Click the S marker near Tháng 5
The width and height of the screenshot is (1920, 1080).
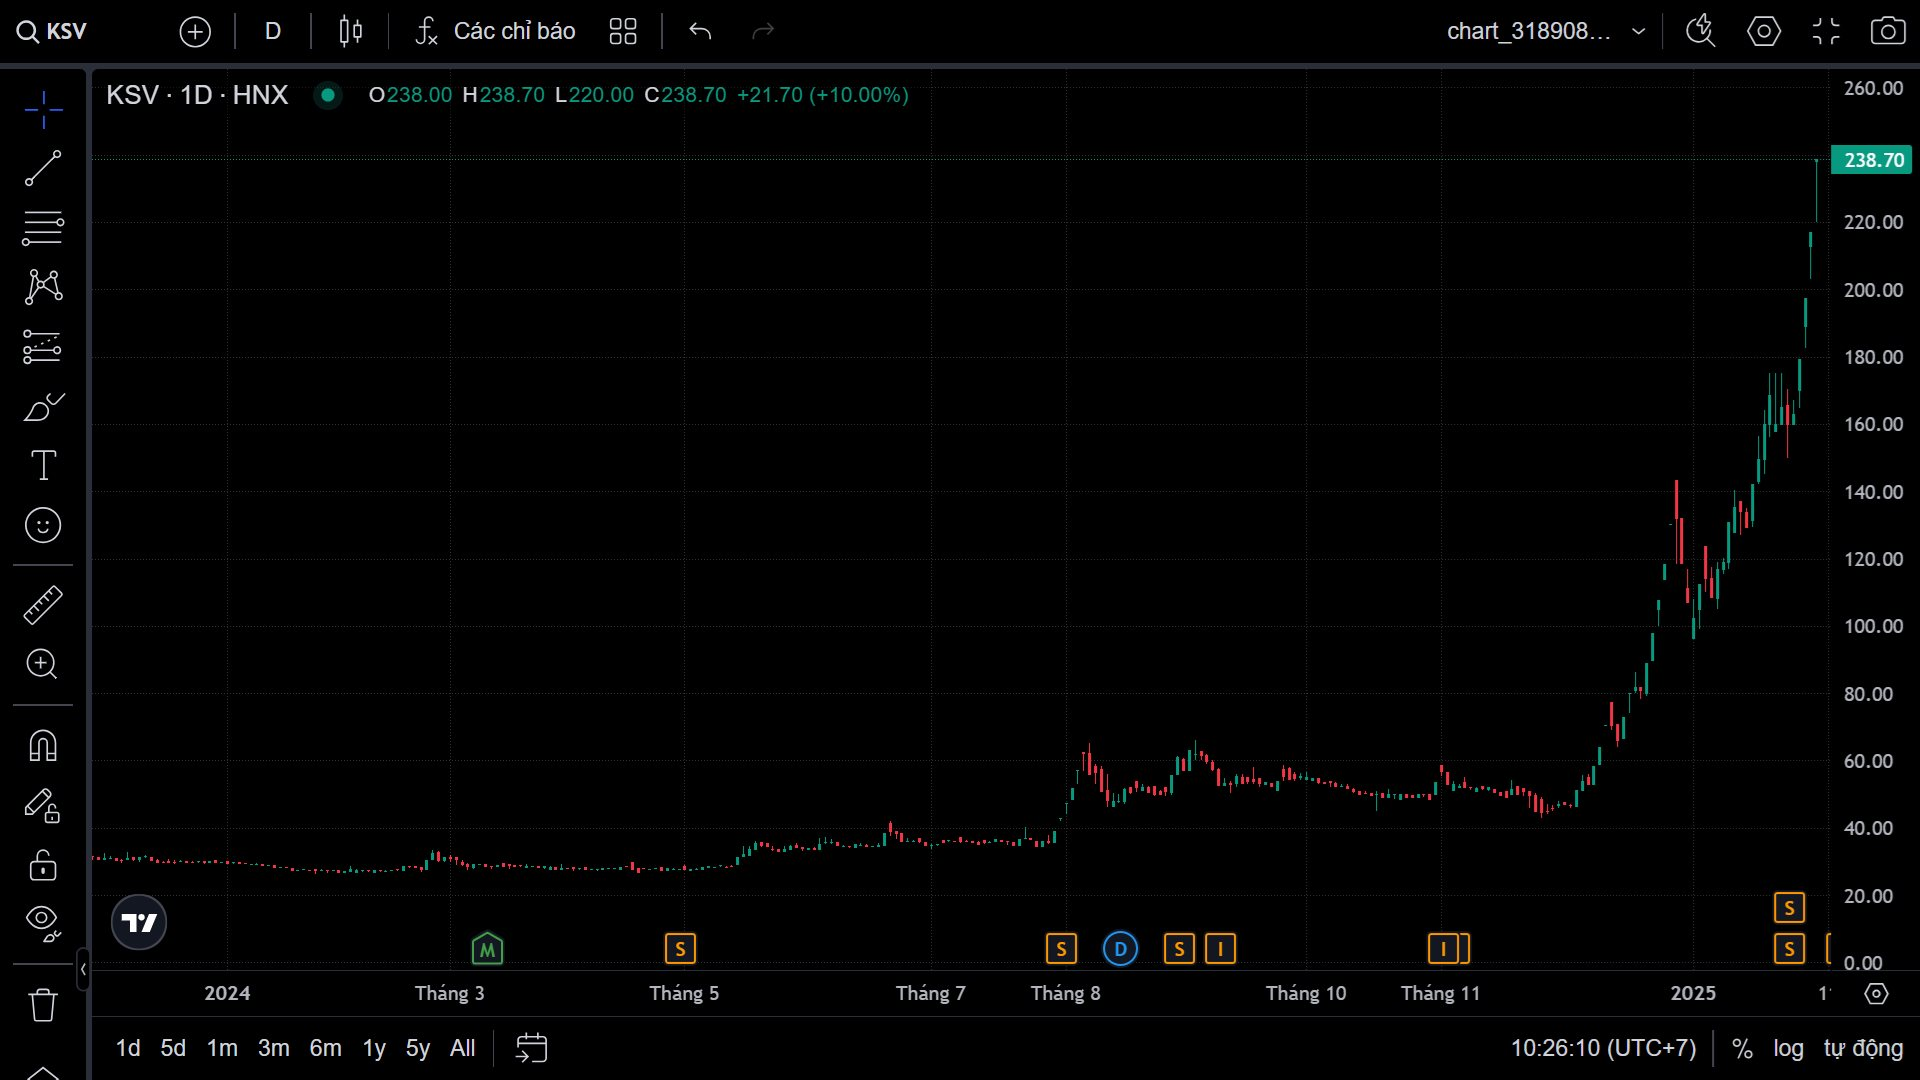coord(680,948)
